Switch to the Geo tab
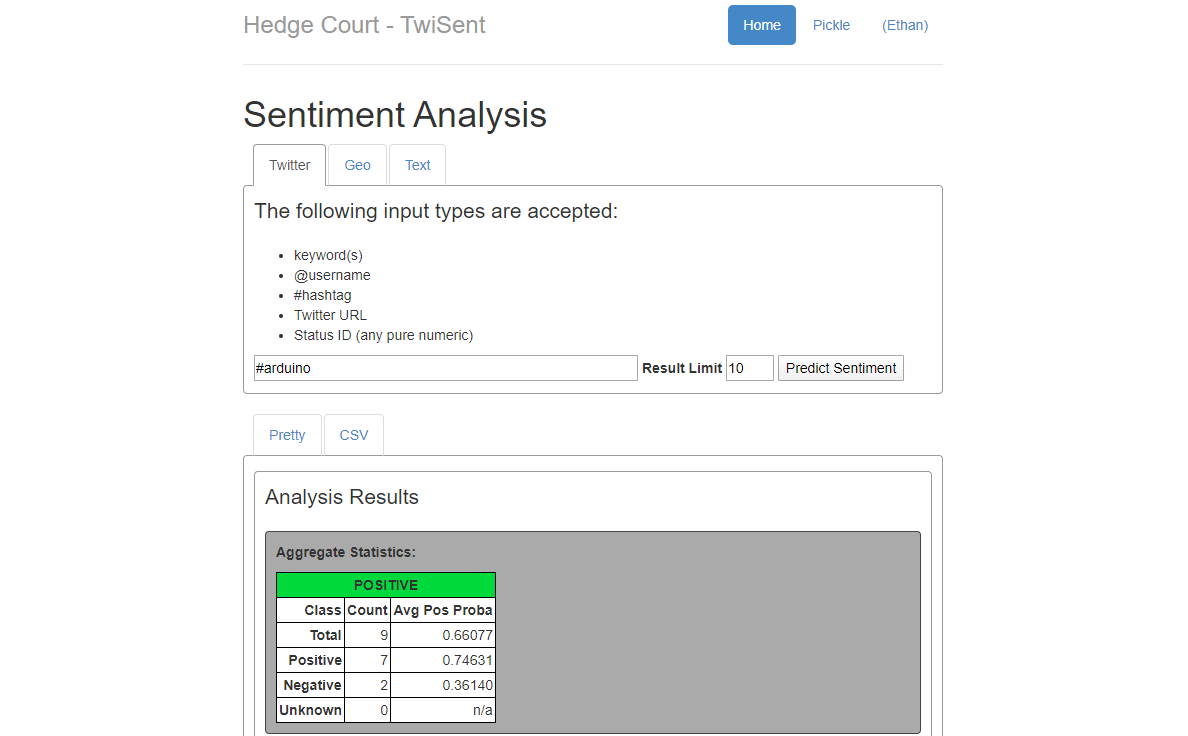 click(358, 165)
